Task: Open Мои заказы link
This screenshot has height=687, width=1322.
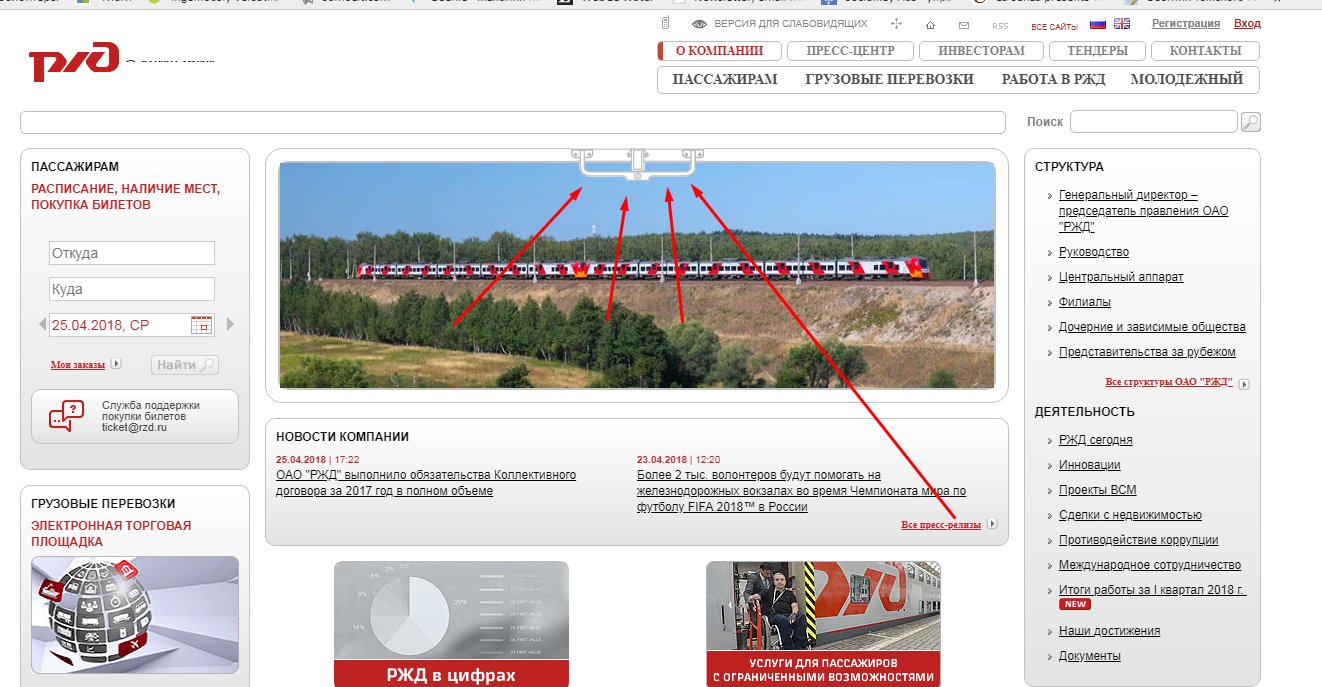Action: point(78,365)
